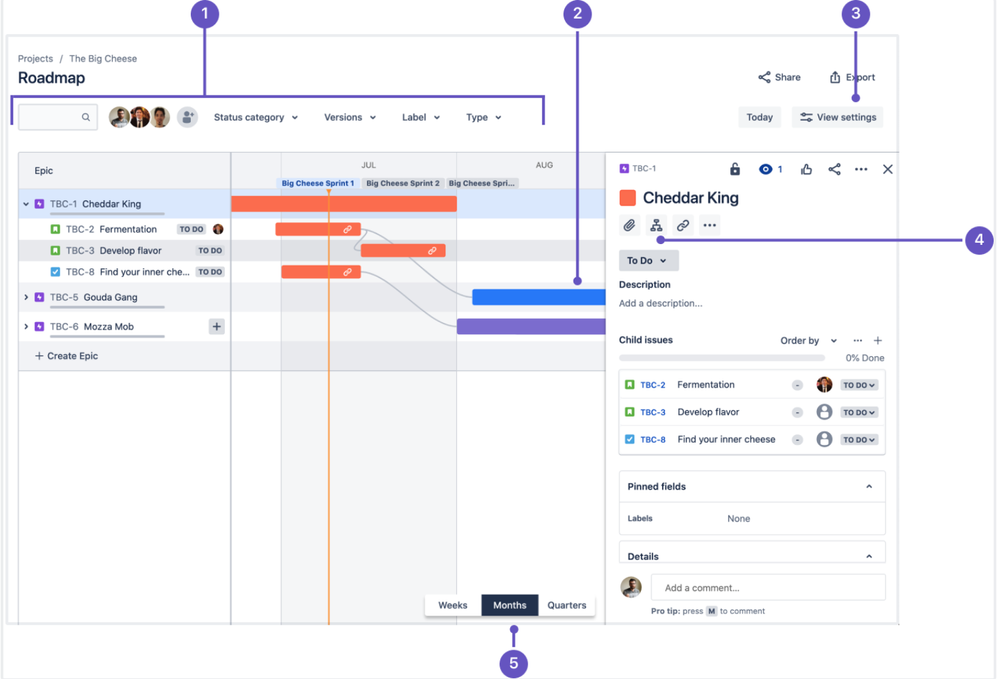Open View settings
Screen dimensions: 999x679
(x=837, y=117)
